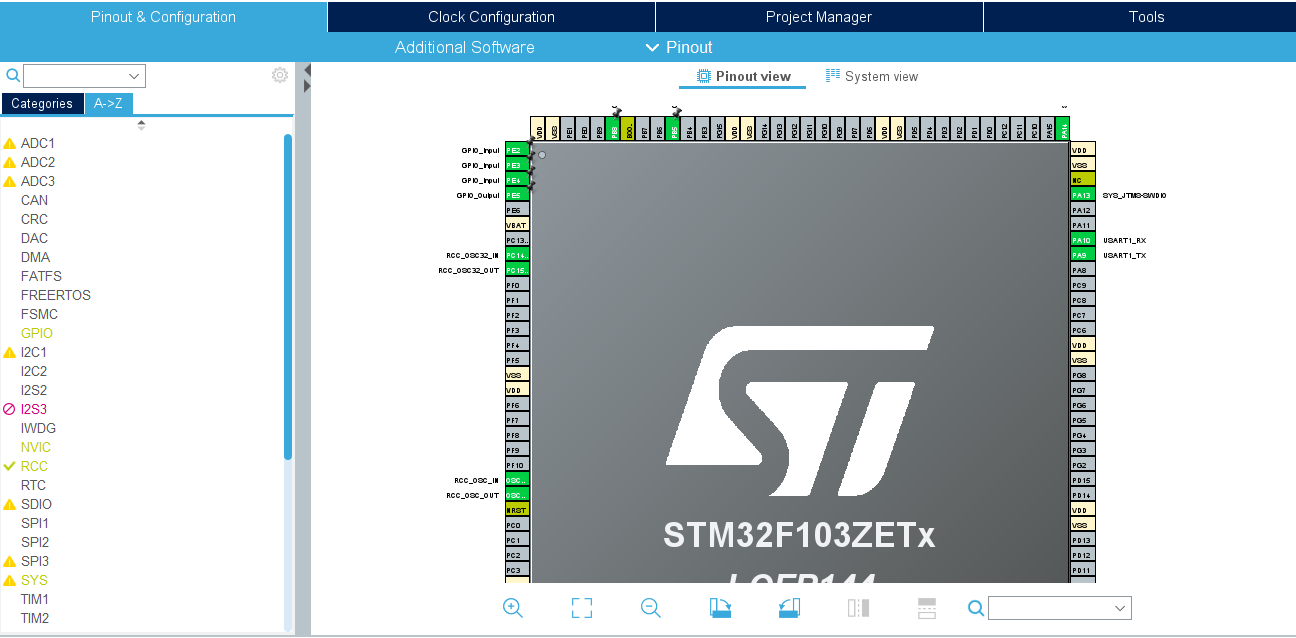This screenshot has height=638, width=1296.
Task: Click the blue chip icon on Pinout view
Action: pos(702,76)
